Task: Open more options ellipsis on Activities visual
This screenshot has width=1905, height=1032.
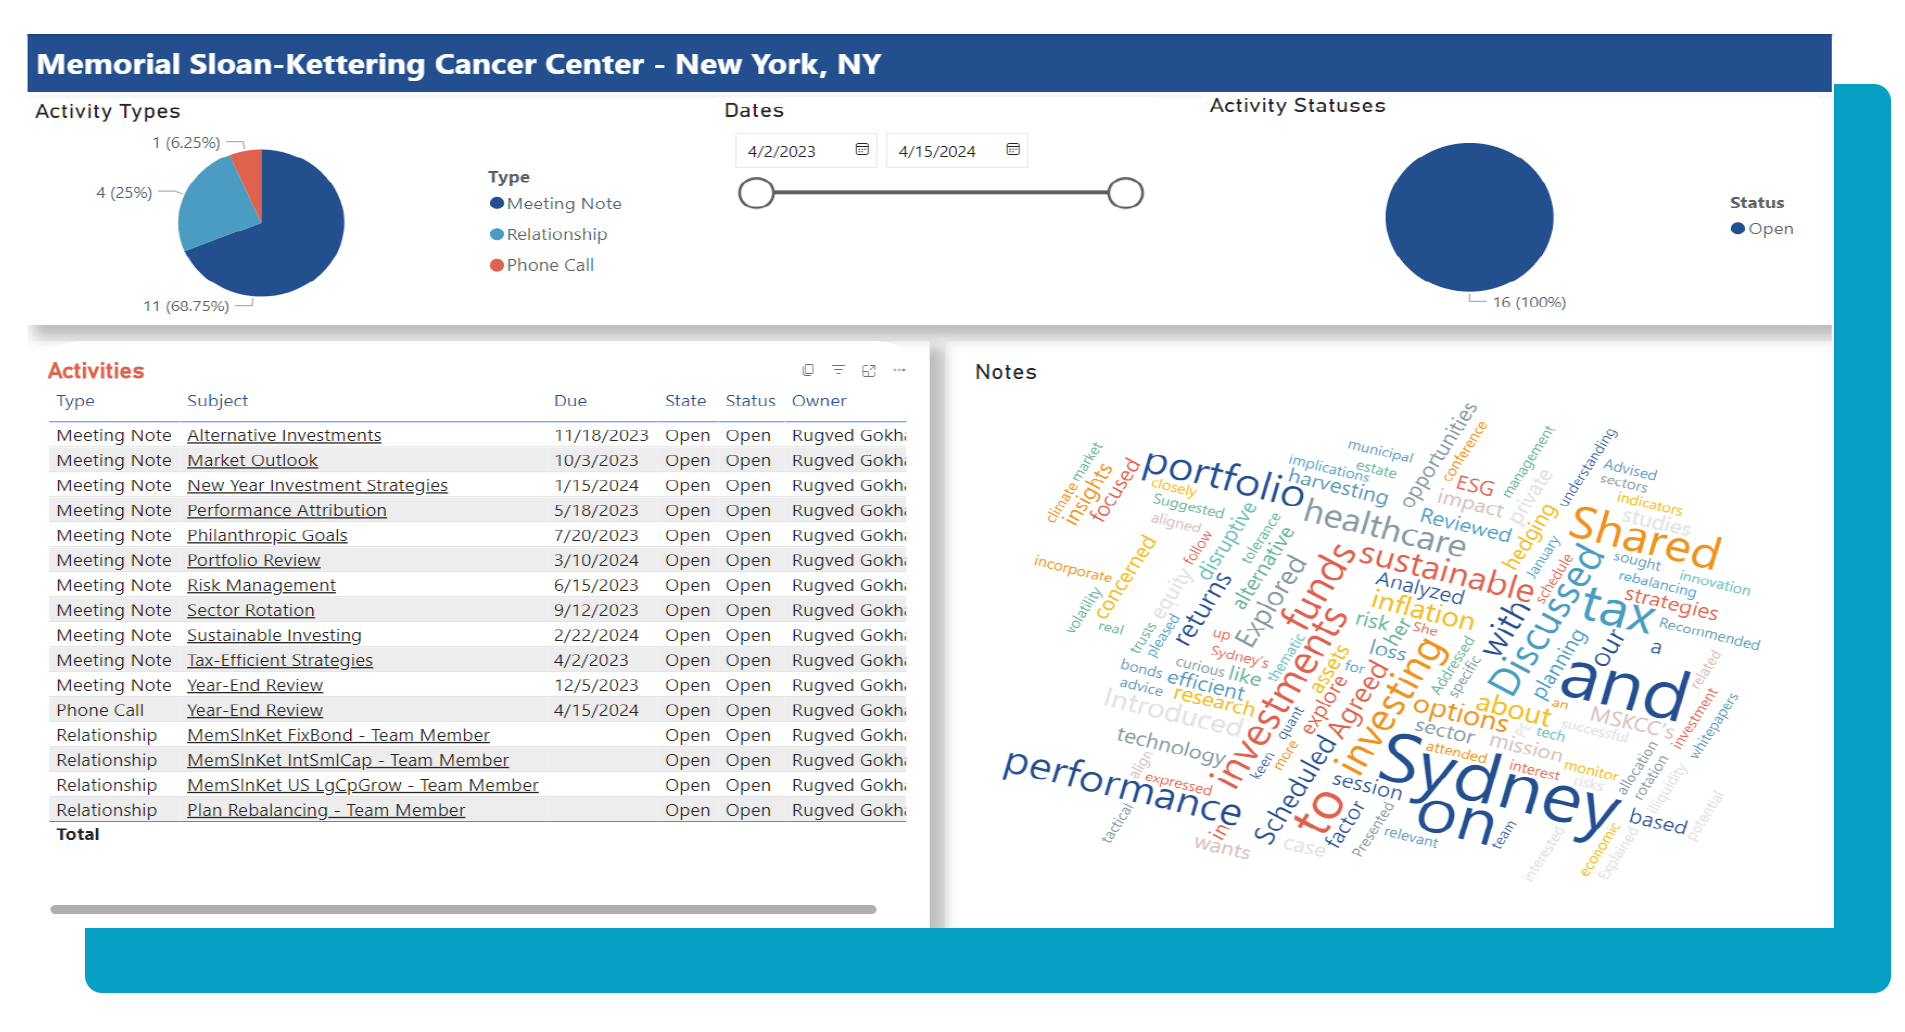Action: pyautogui.click(x=899, y=370)
